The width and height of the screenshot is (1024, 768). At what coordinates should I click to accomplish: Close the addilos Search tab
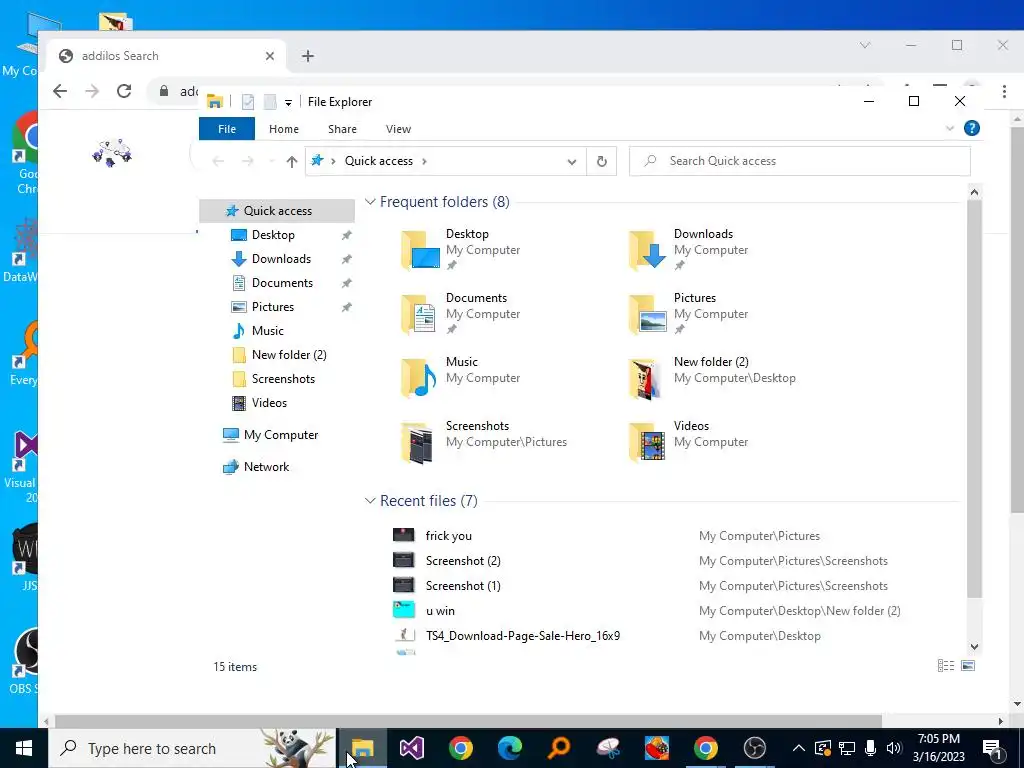click(270, 56)
